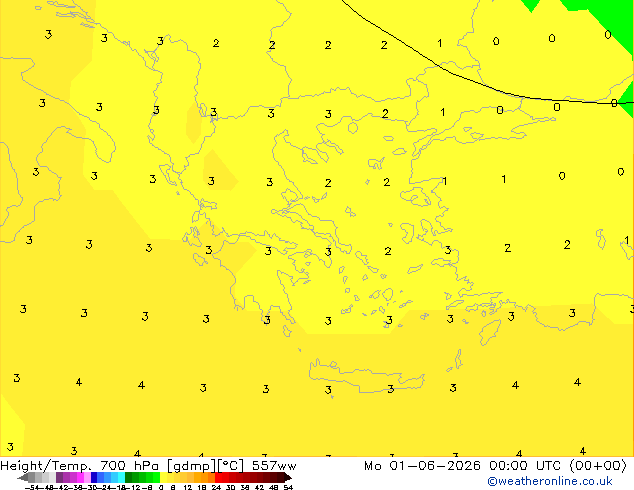Click the Mo 01-06-2026 date label

click(422, 466)
